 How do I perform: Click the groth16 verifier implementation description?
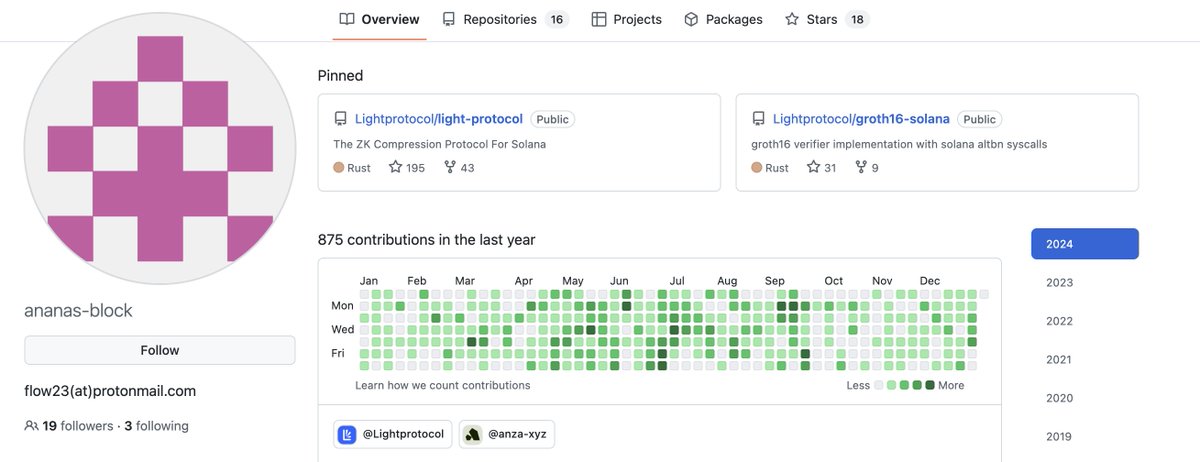coord(899,144)
